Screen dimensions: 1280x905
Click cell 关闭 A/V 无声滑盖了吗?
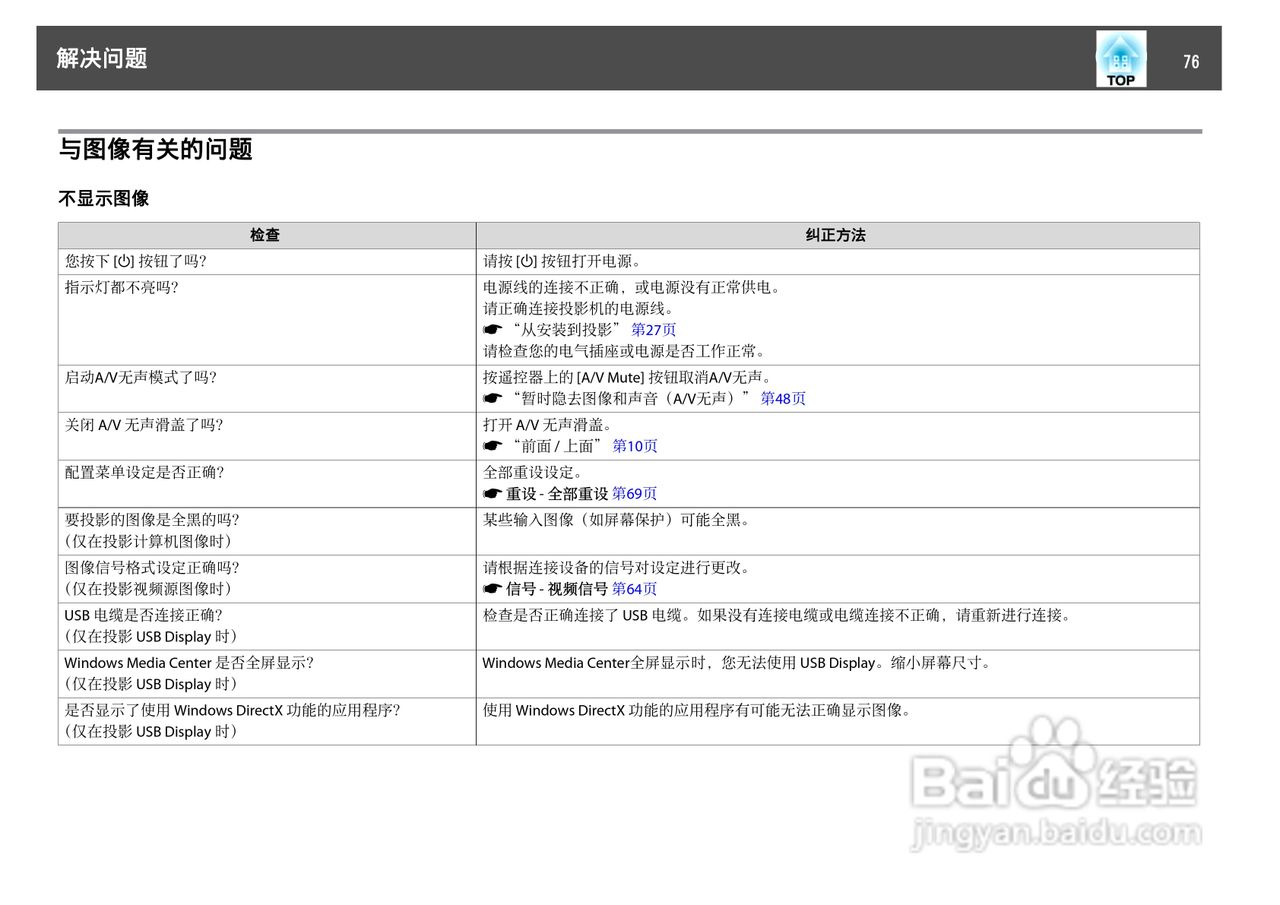[267, 436]
